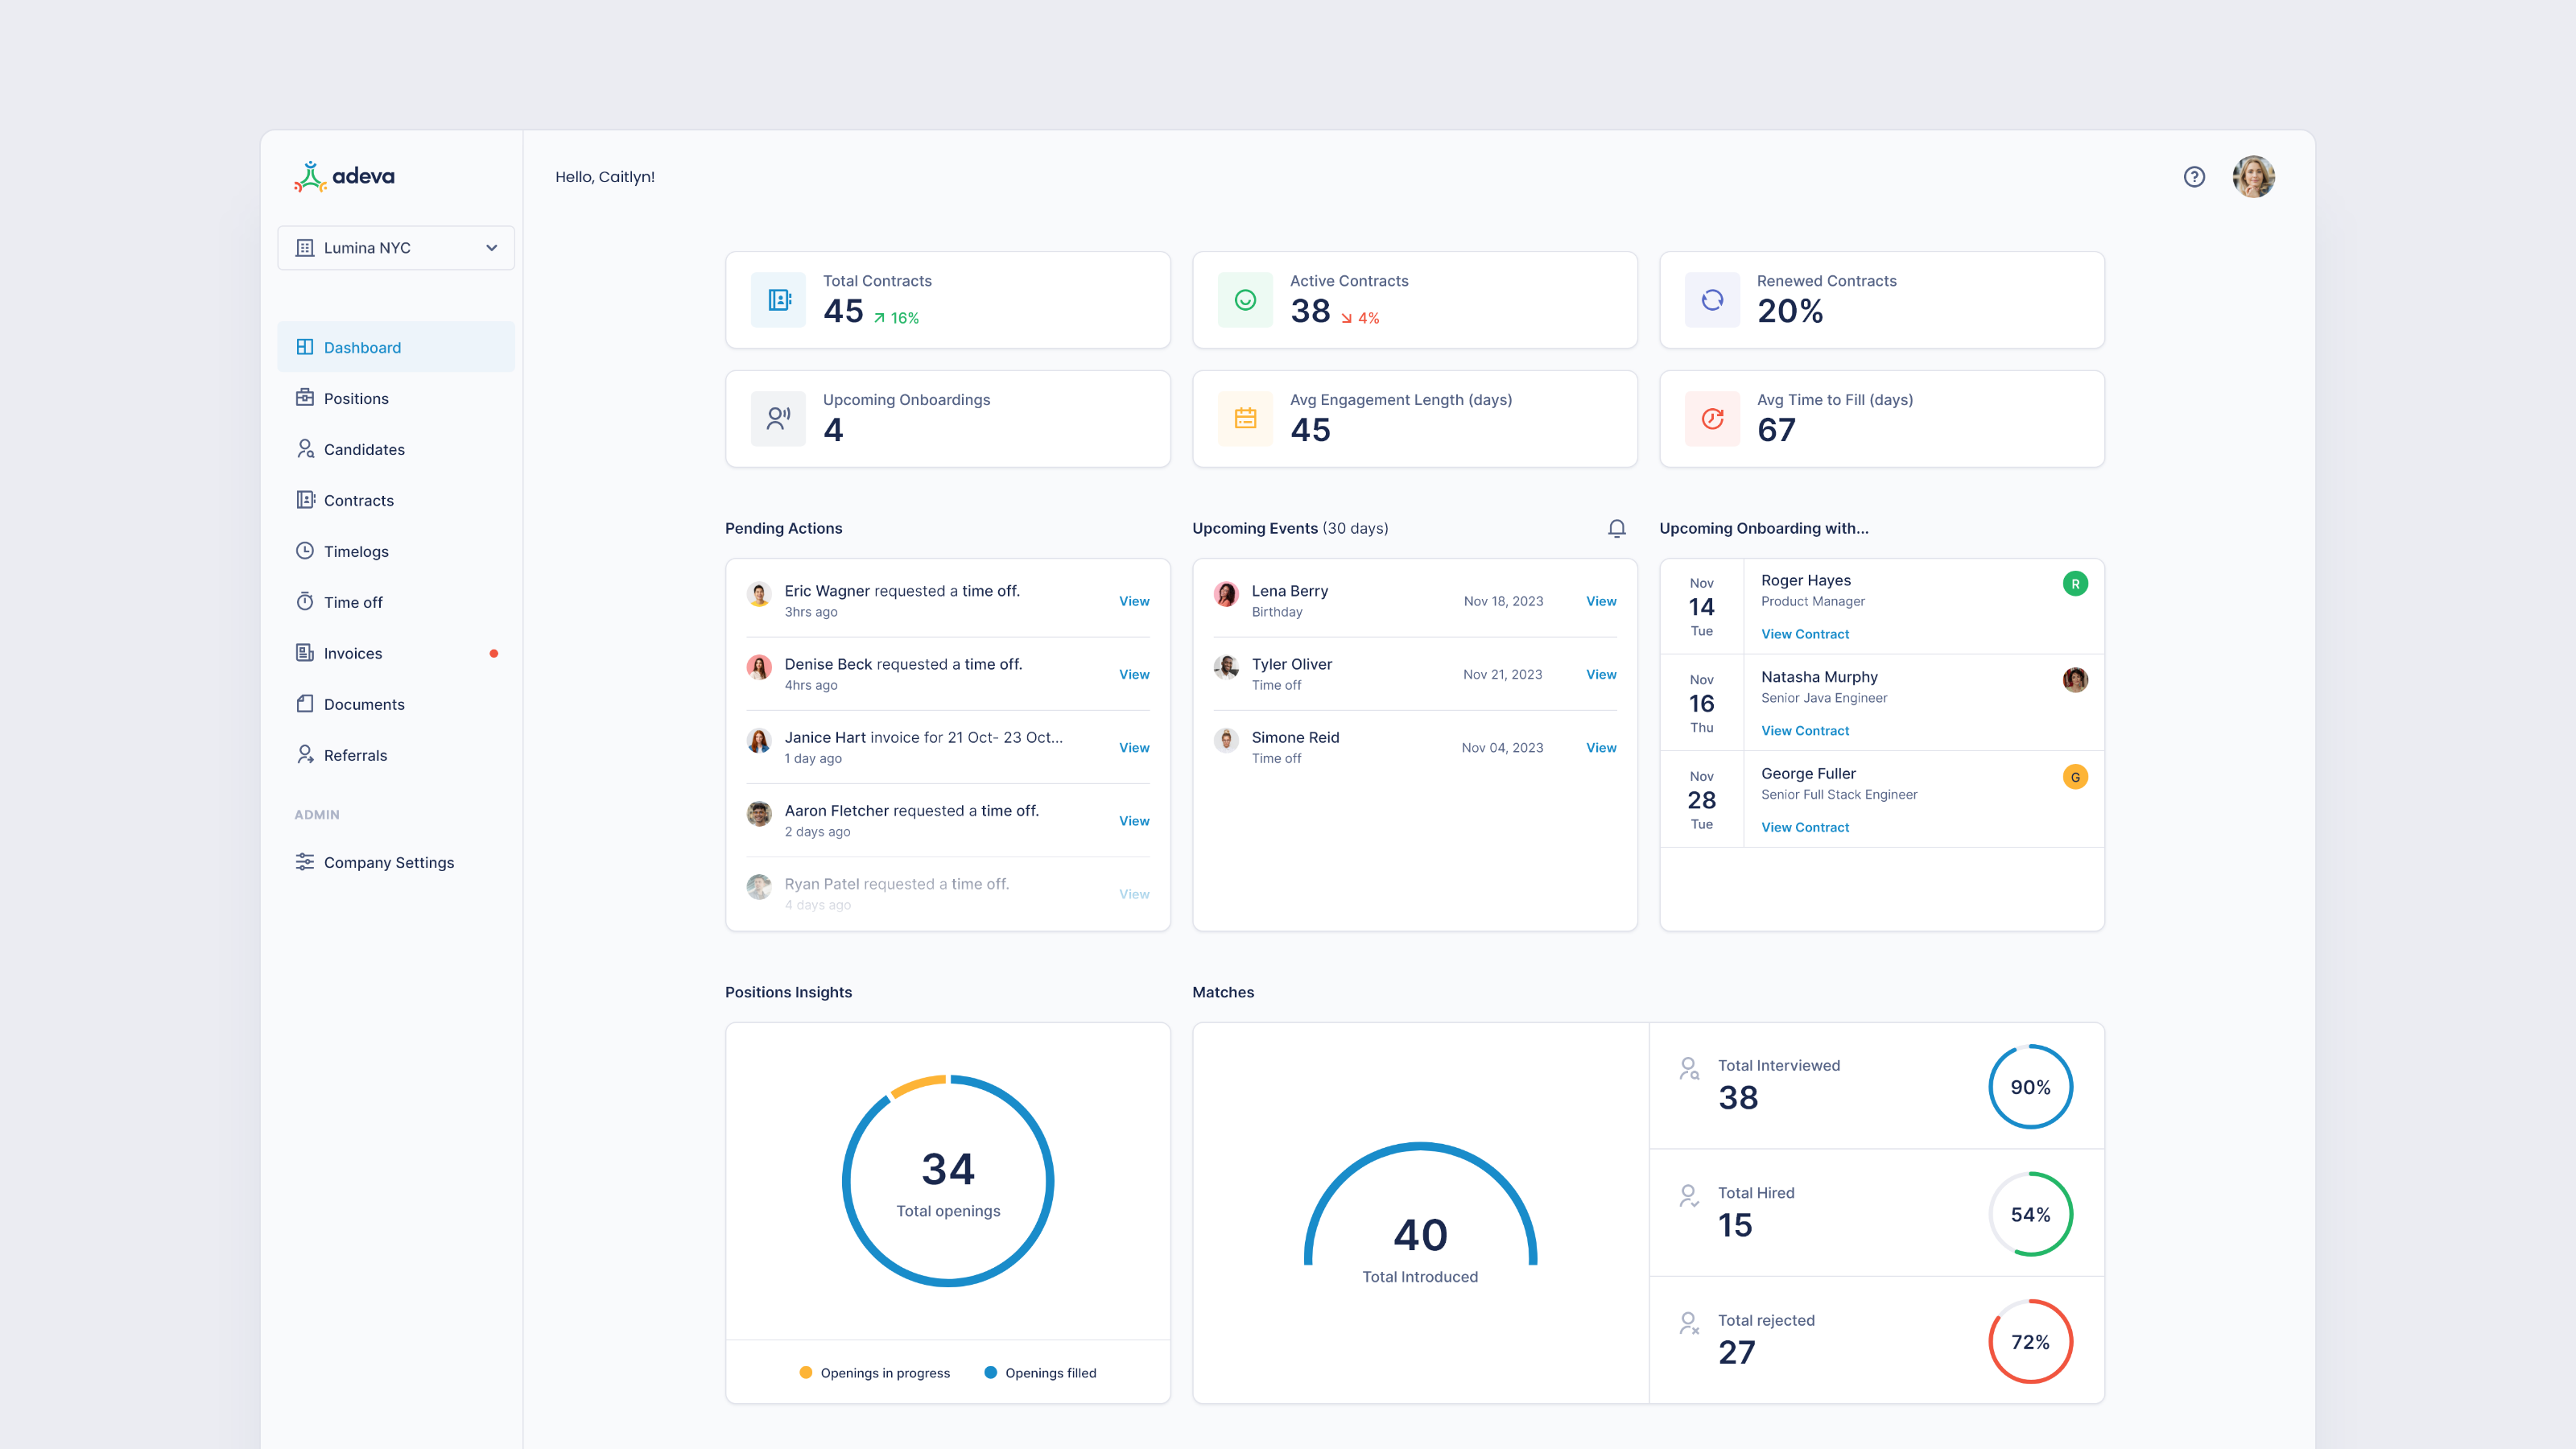Open Company Settings under Admin
This screenshot has width=2576, height=1449.
[388, 862]
